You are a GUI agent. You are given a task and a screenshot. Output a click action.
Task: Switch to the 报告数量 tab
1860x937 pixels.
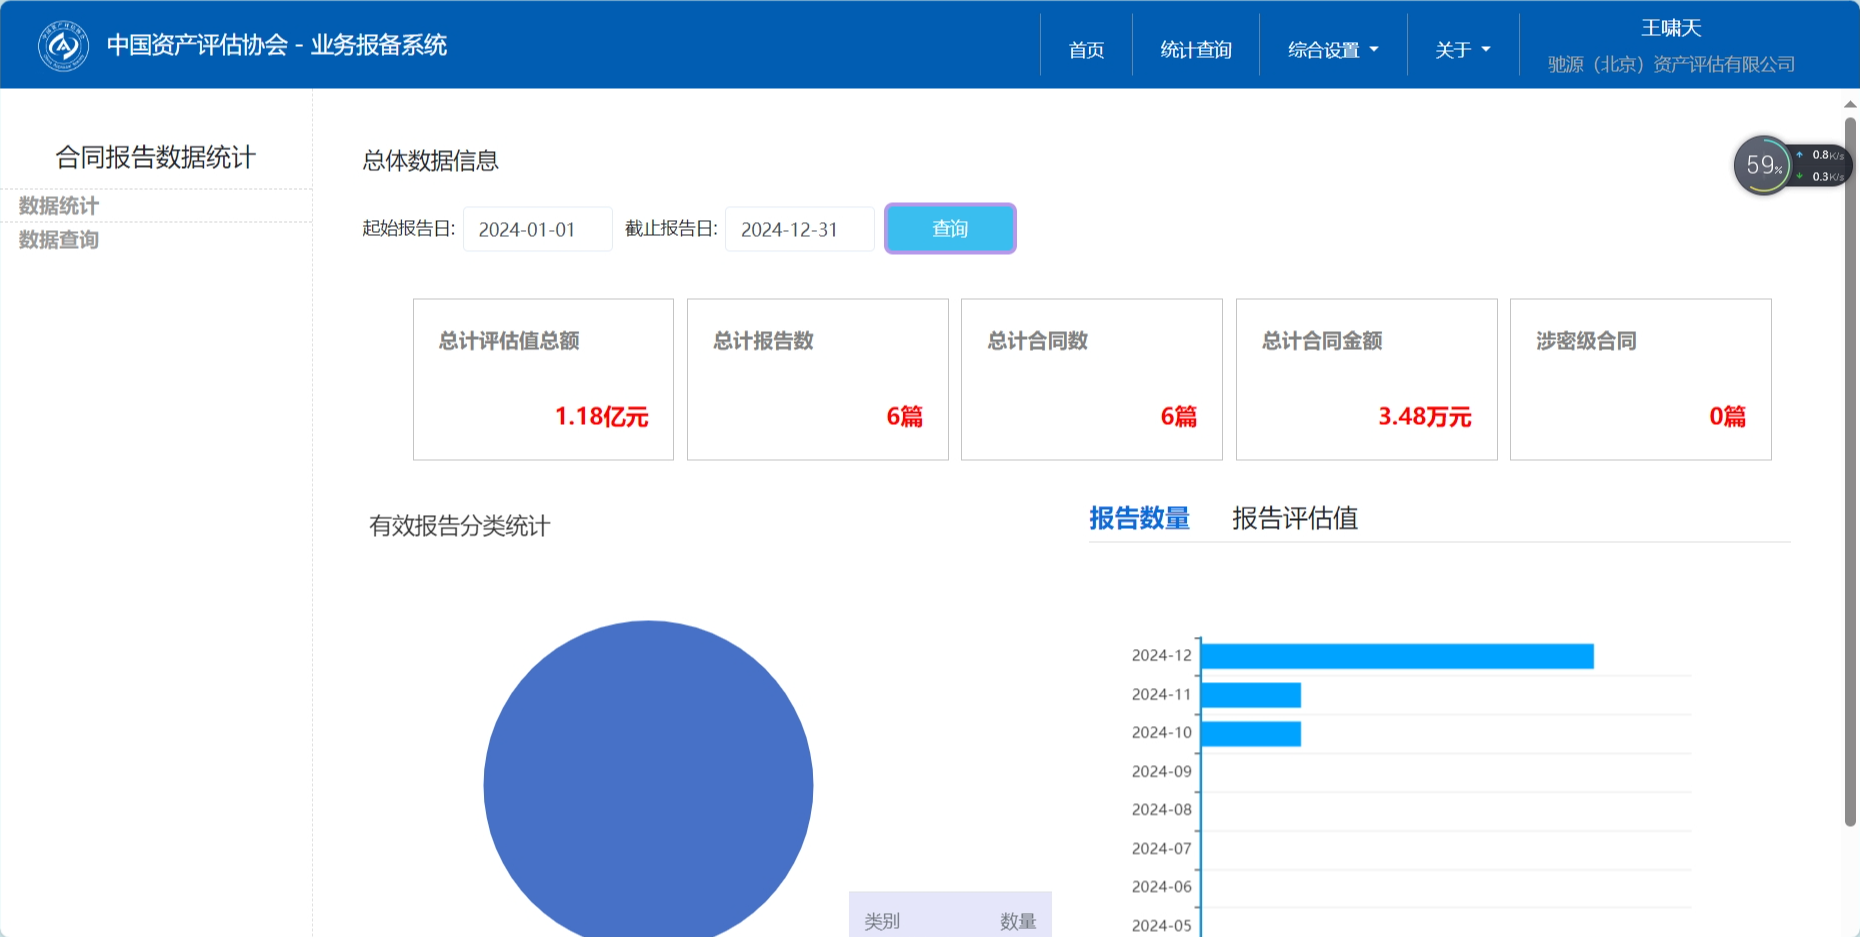[1139, 518]
